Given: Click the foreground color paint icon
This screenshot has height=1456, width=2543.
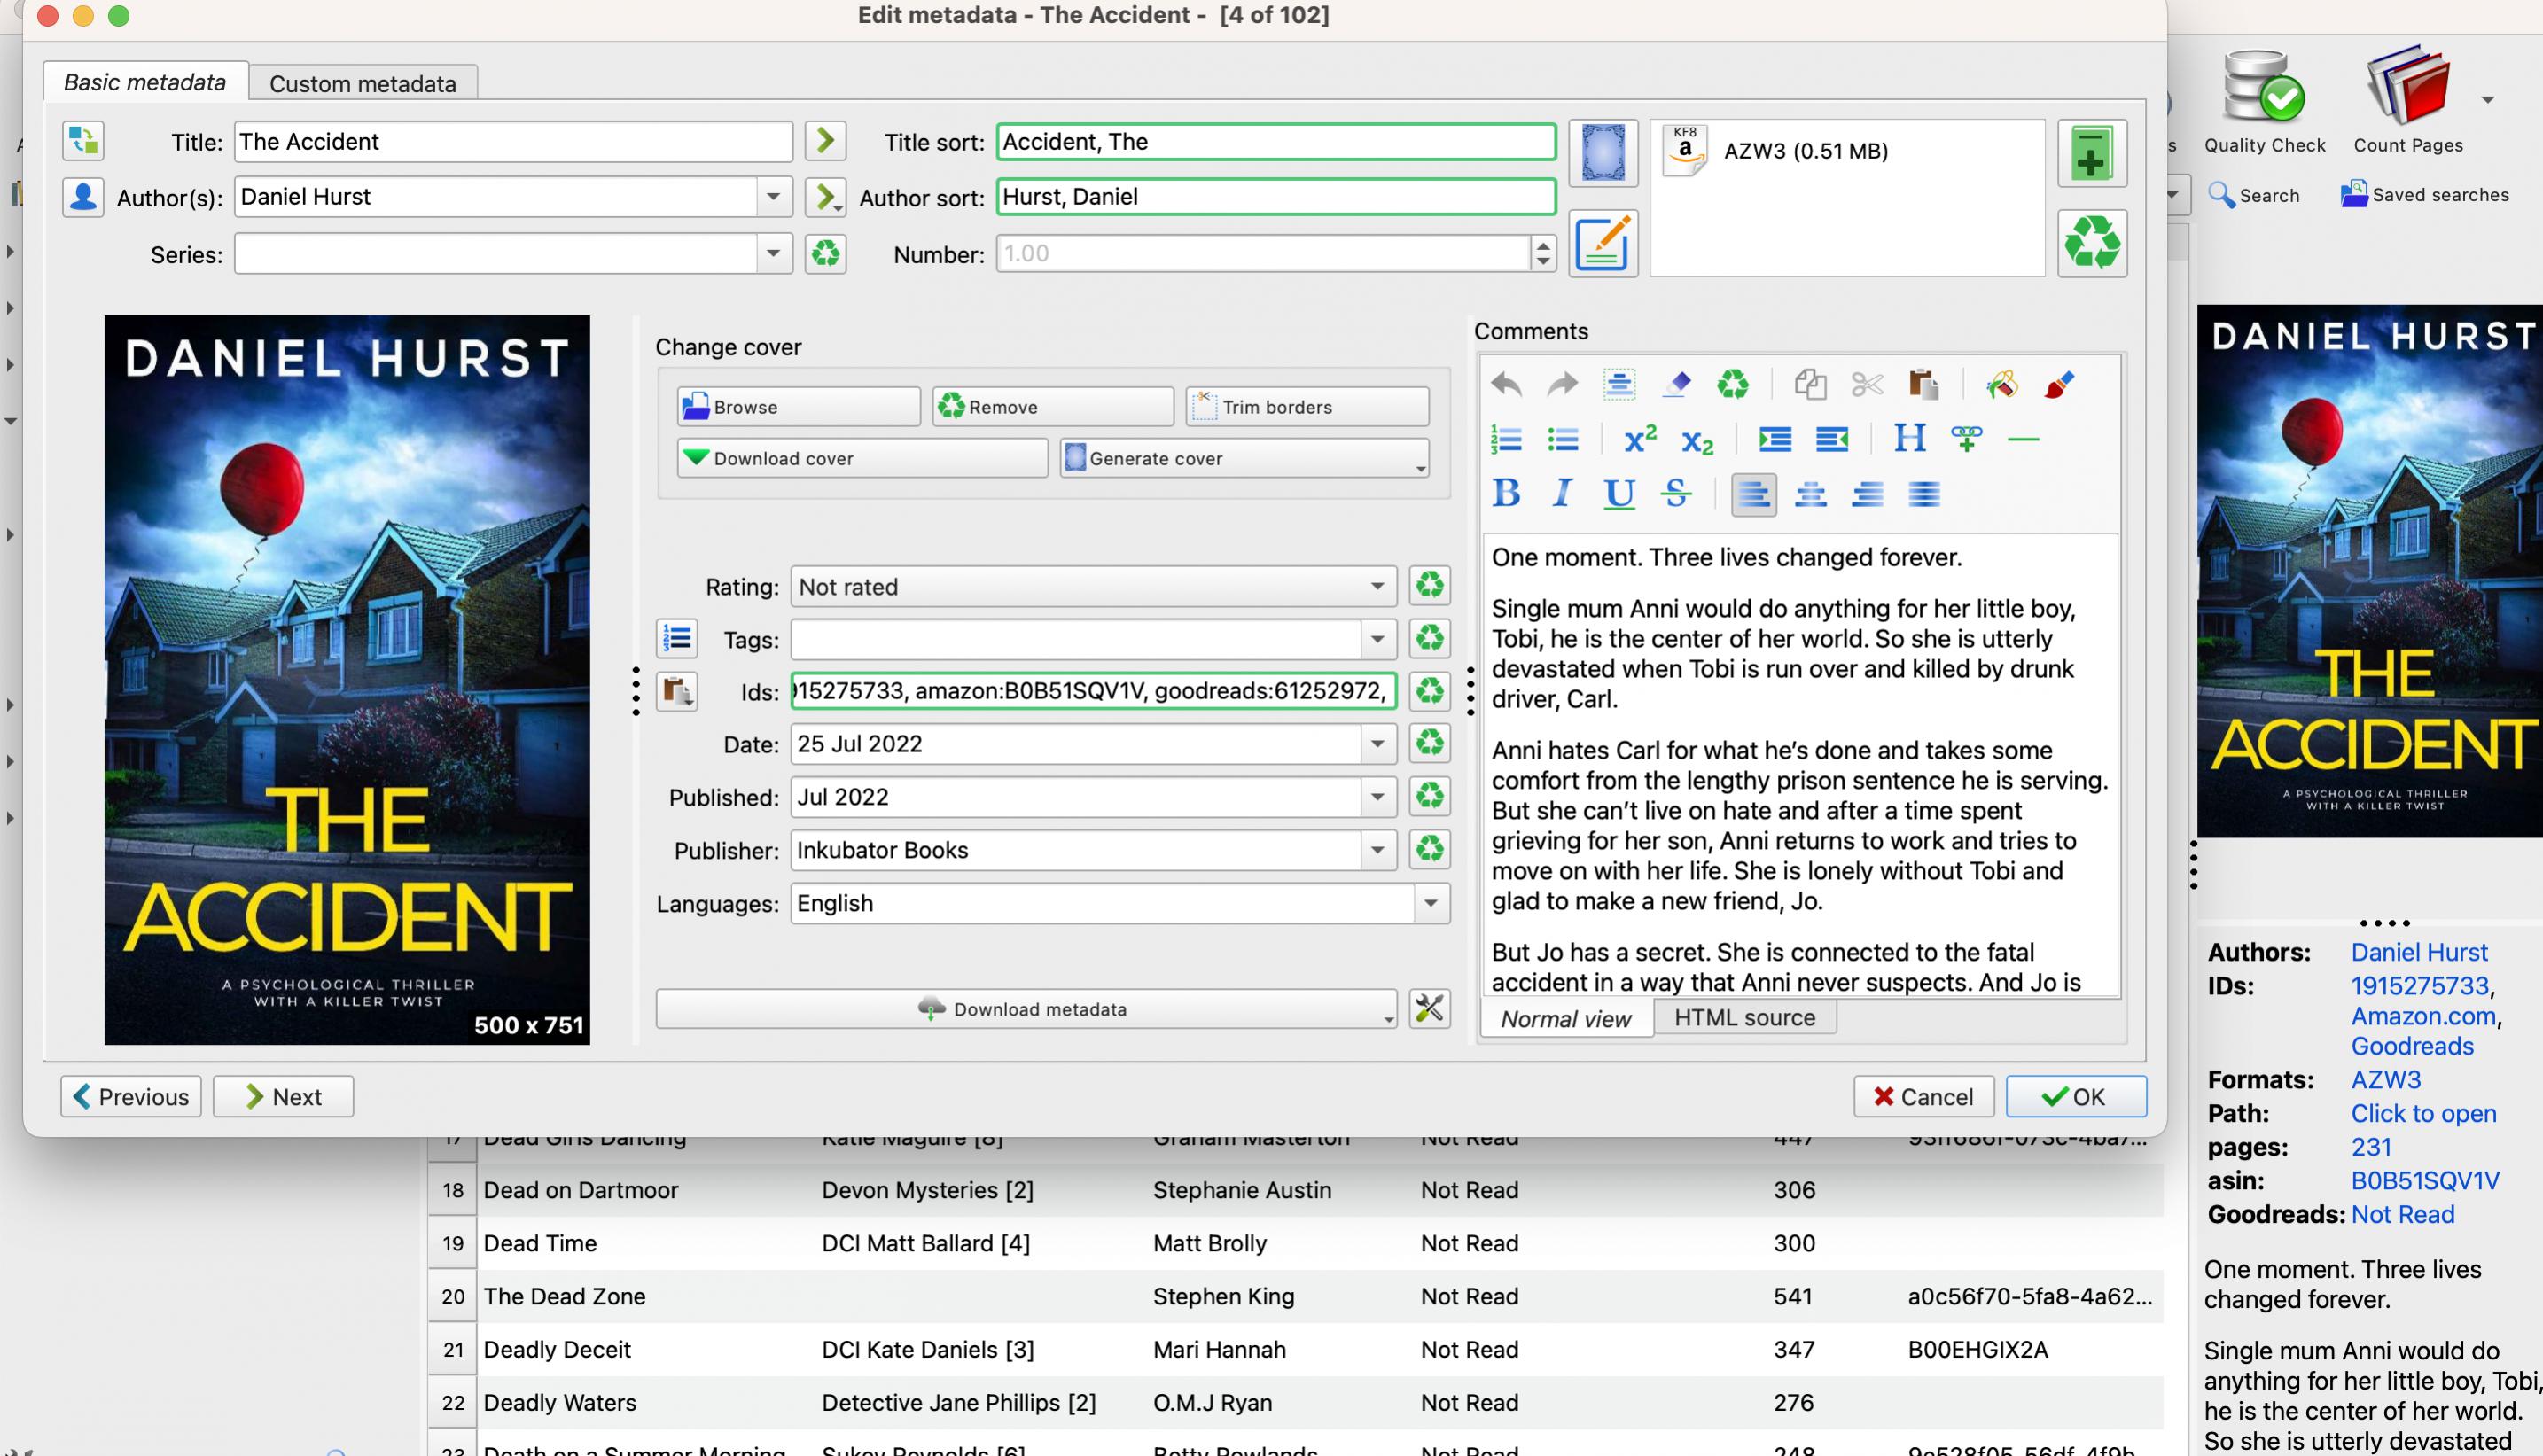Looking at the screenshot, I should [2059, 384].
